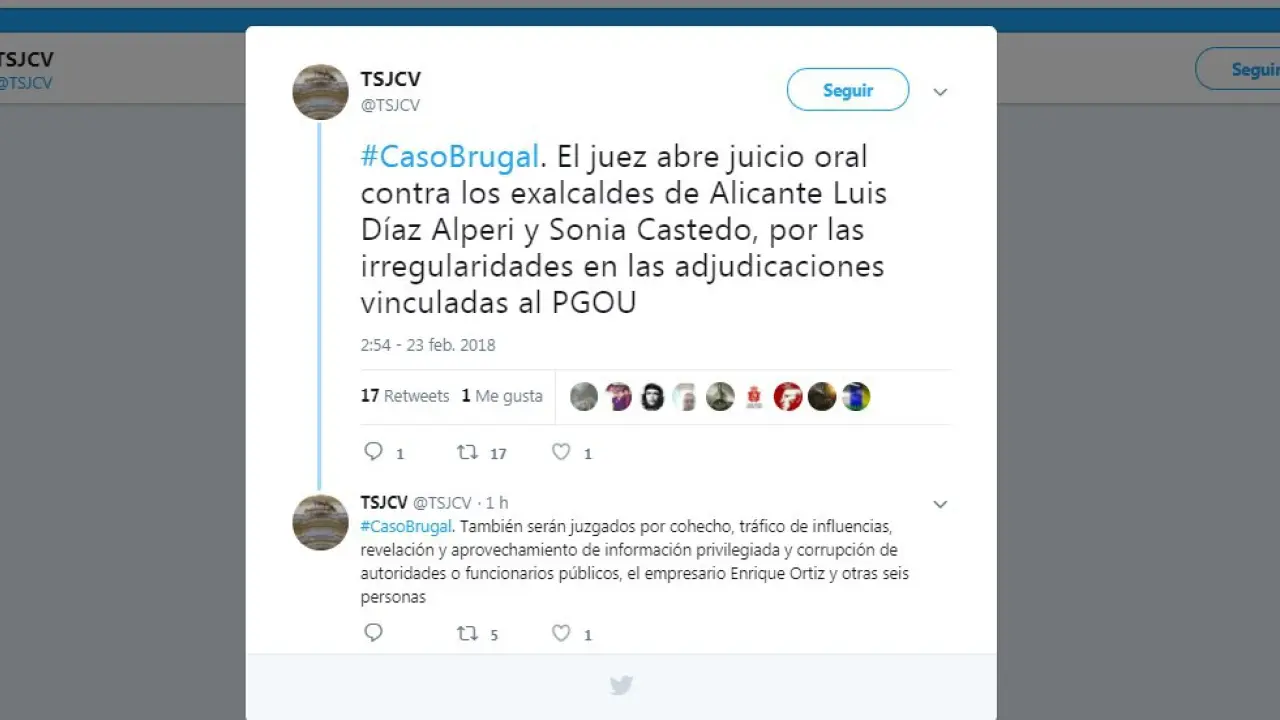Image resolution: width=1280 pixels, height=720 pixels.
Task: Retweet the main tweet with 17 retweets
Action: [x=467, y=452]
